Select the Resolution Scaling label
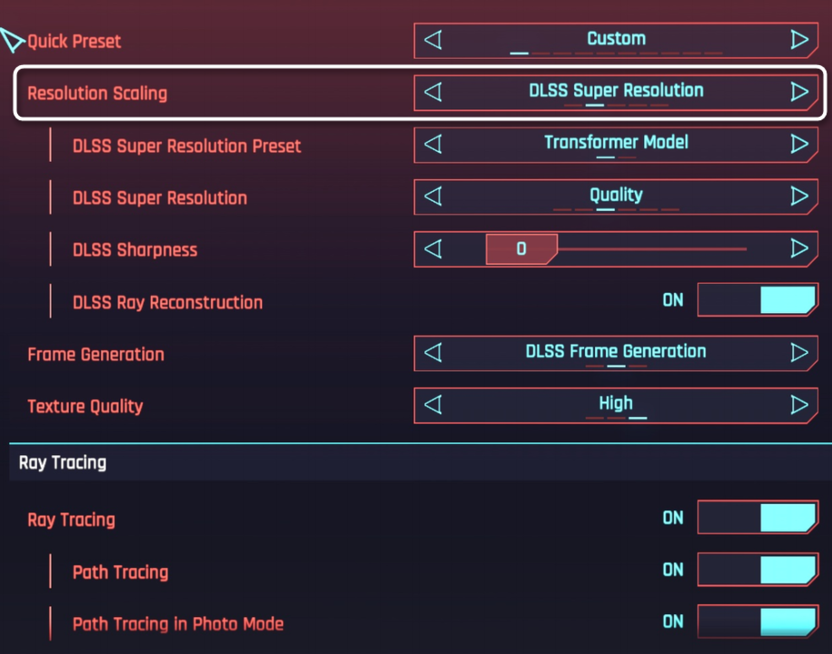Screen dimensions: 832x654 (97, 93)
